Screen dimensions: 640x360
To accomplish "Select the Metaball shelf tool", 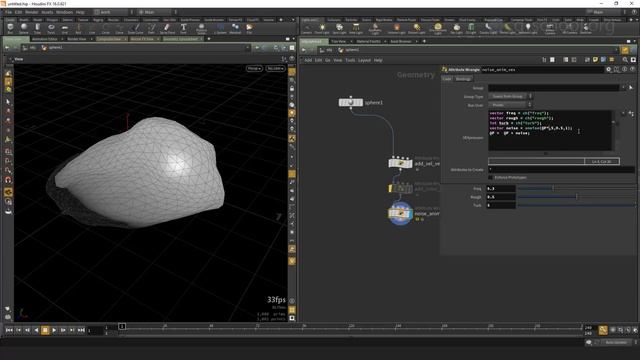I will (x=235, y=29).
